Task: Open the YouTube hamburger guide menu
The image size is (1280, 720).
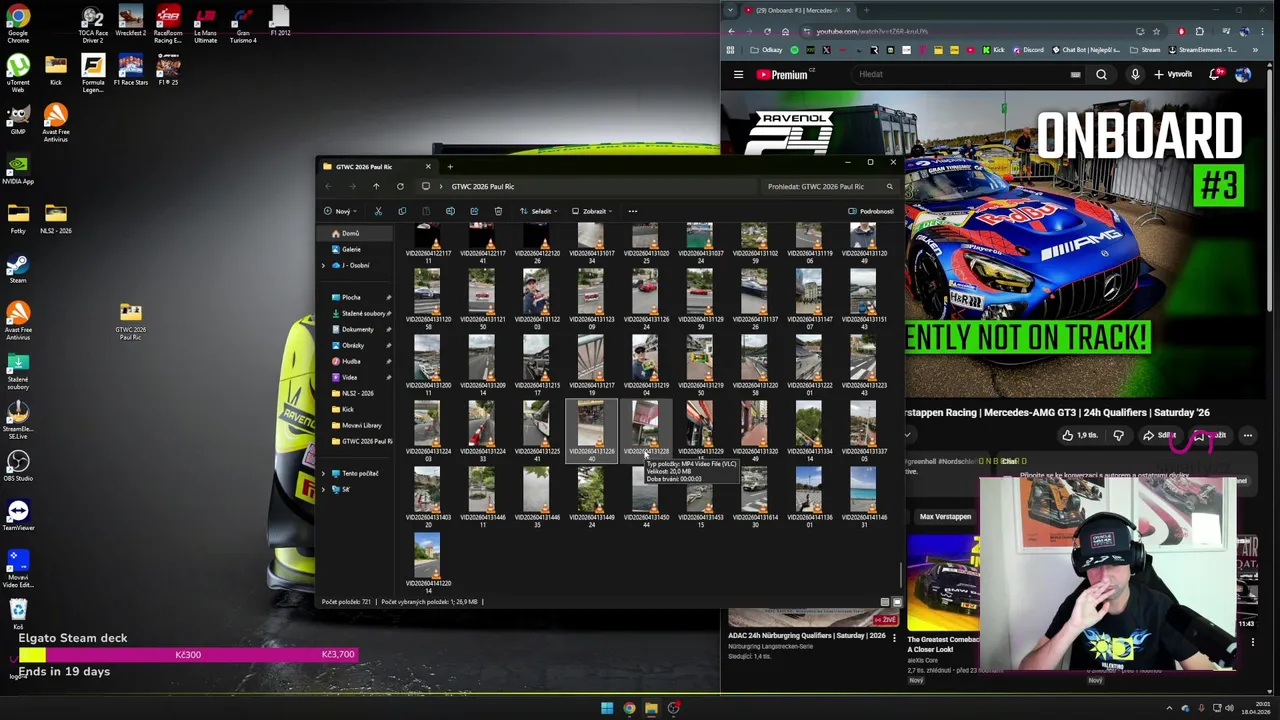Action: tap(738, 74)
